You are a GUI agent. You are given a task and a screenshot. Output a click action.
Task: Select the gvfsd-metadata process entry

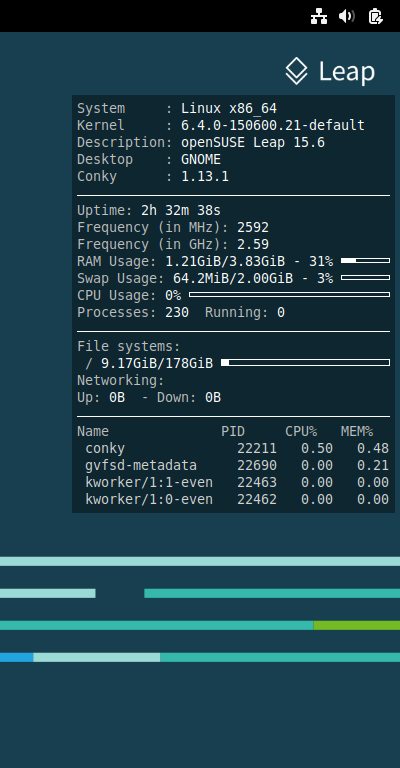(233, 466)
